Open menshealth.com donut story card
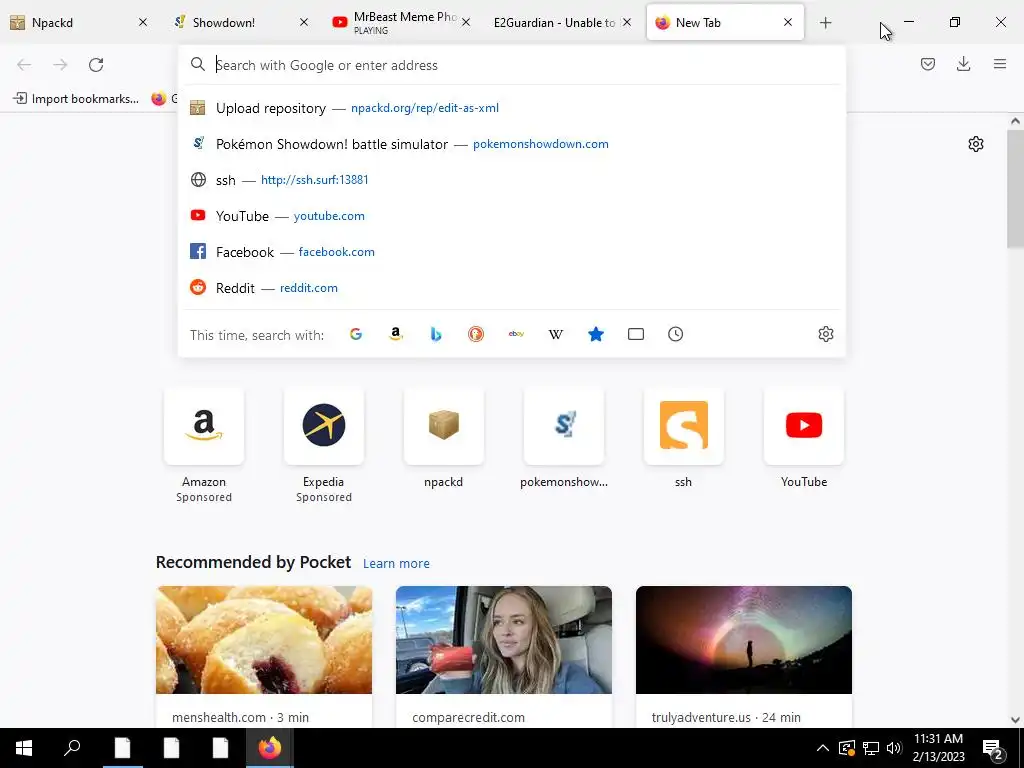 [x=264, y=656]
